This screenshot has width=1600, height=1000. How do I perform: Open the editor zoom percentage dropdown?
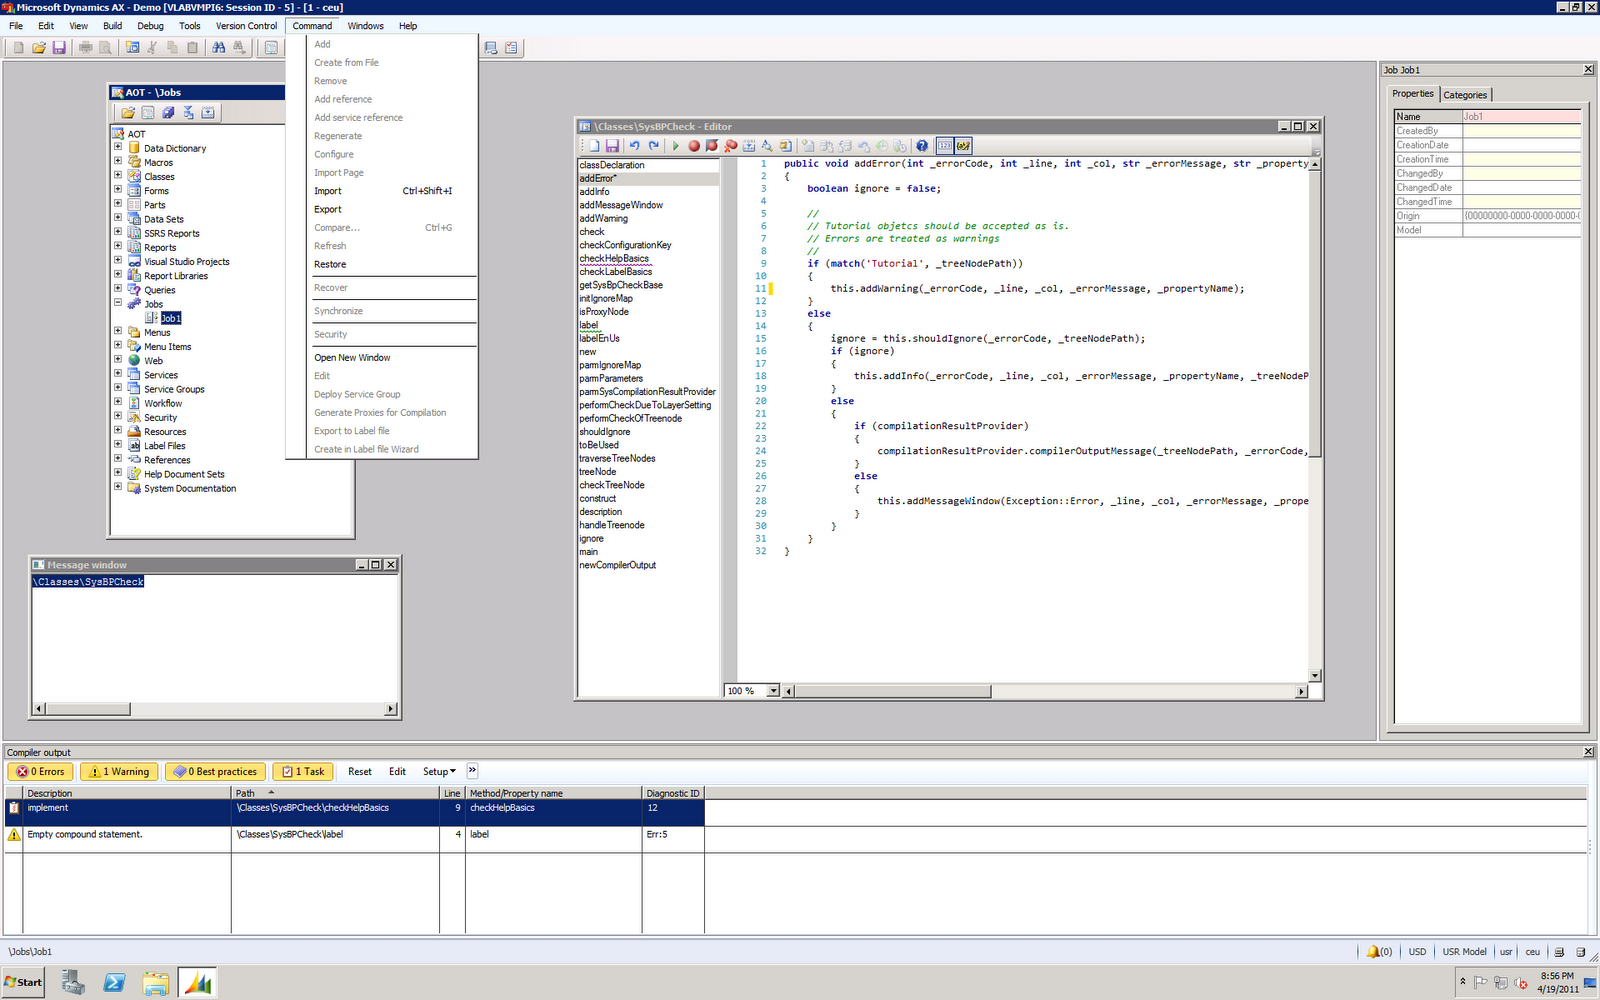[x=773, y=691]
